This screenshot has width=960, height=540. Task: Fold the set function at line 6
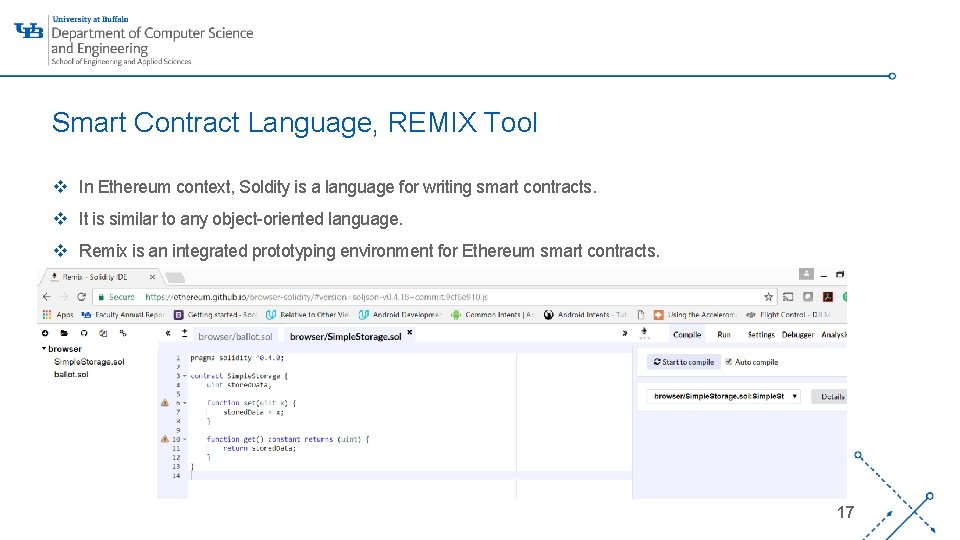[185, 403]
